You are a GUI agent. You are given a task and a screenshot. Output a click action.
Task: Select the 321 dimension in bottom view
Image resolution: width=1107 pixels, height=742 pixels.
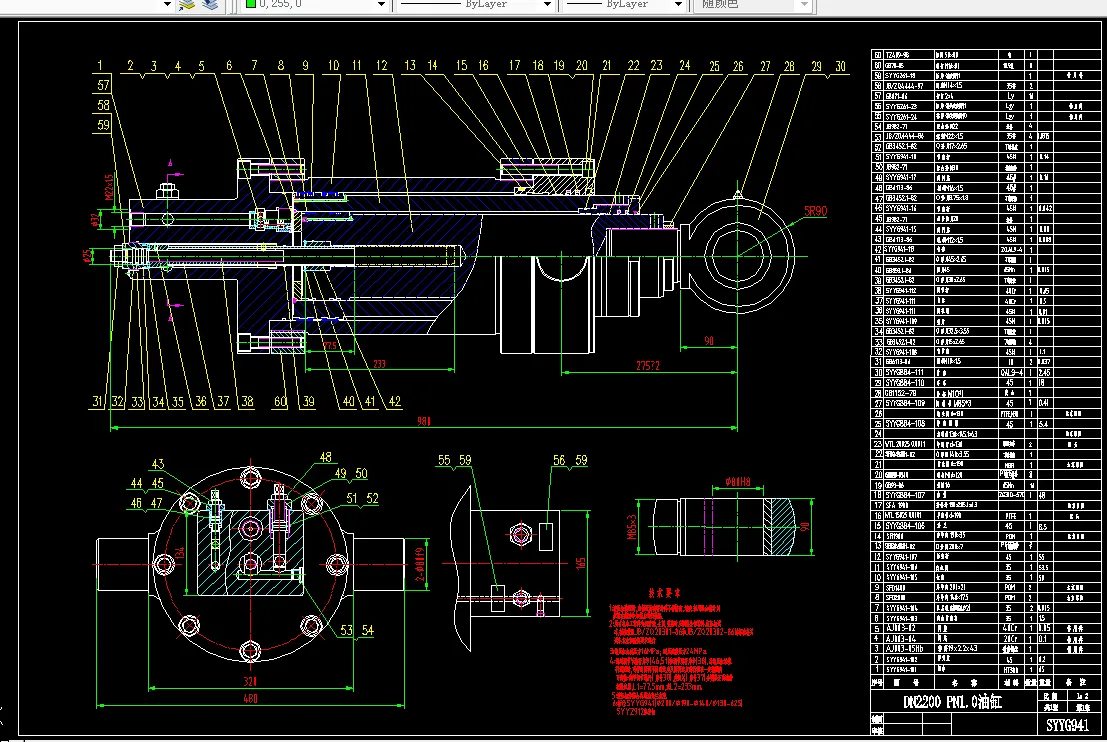pyautogui.click(x=250, y=681)
